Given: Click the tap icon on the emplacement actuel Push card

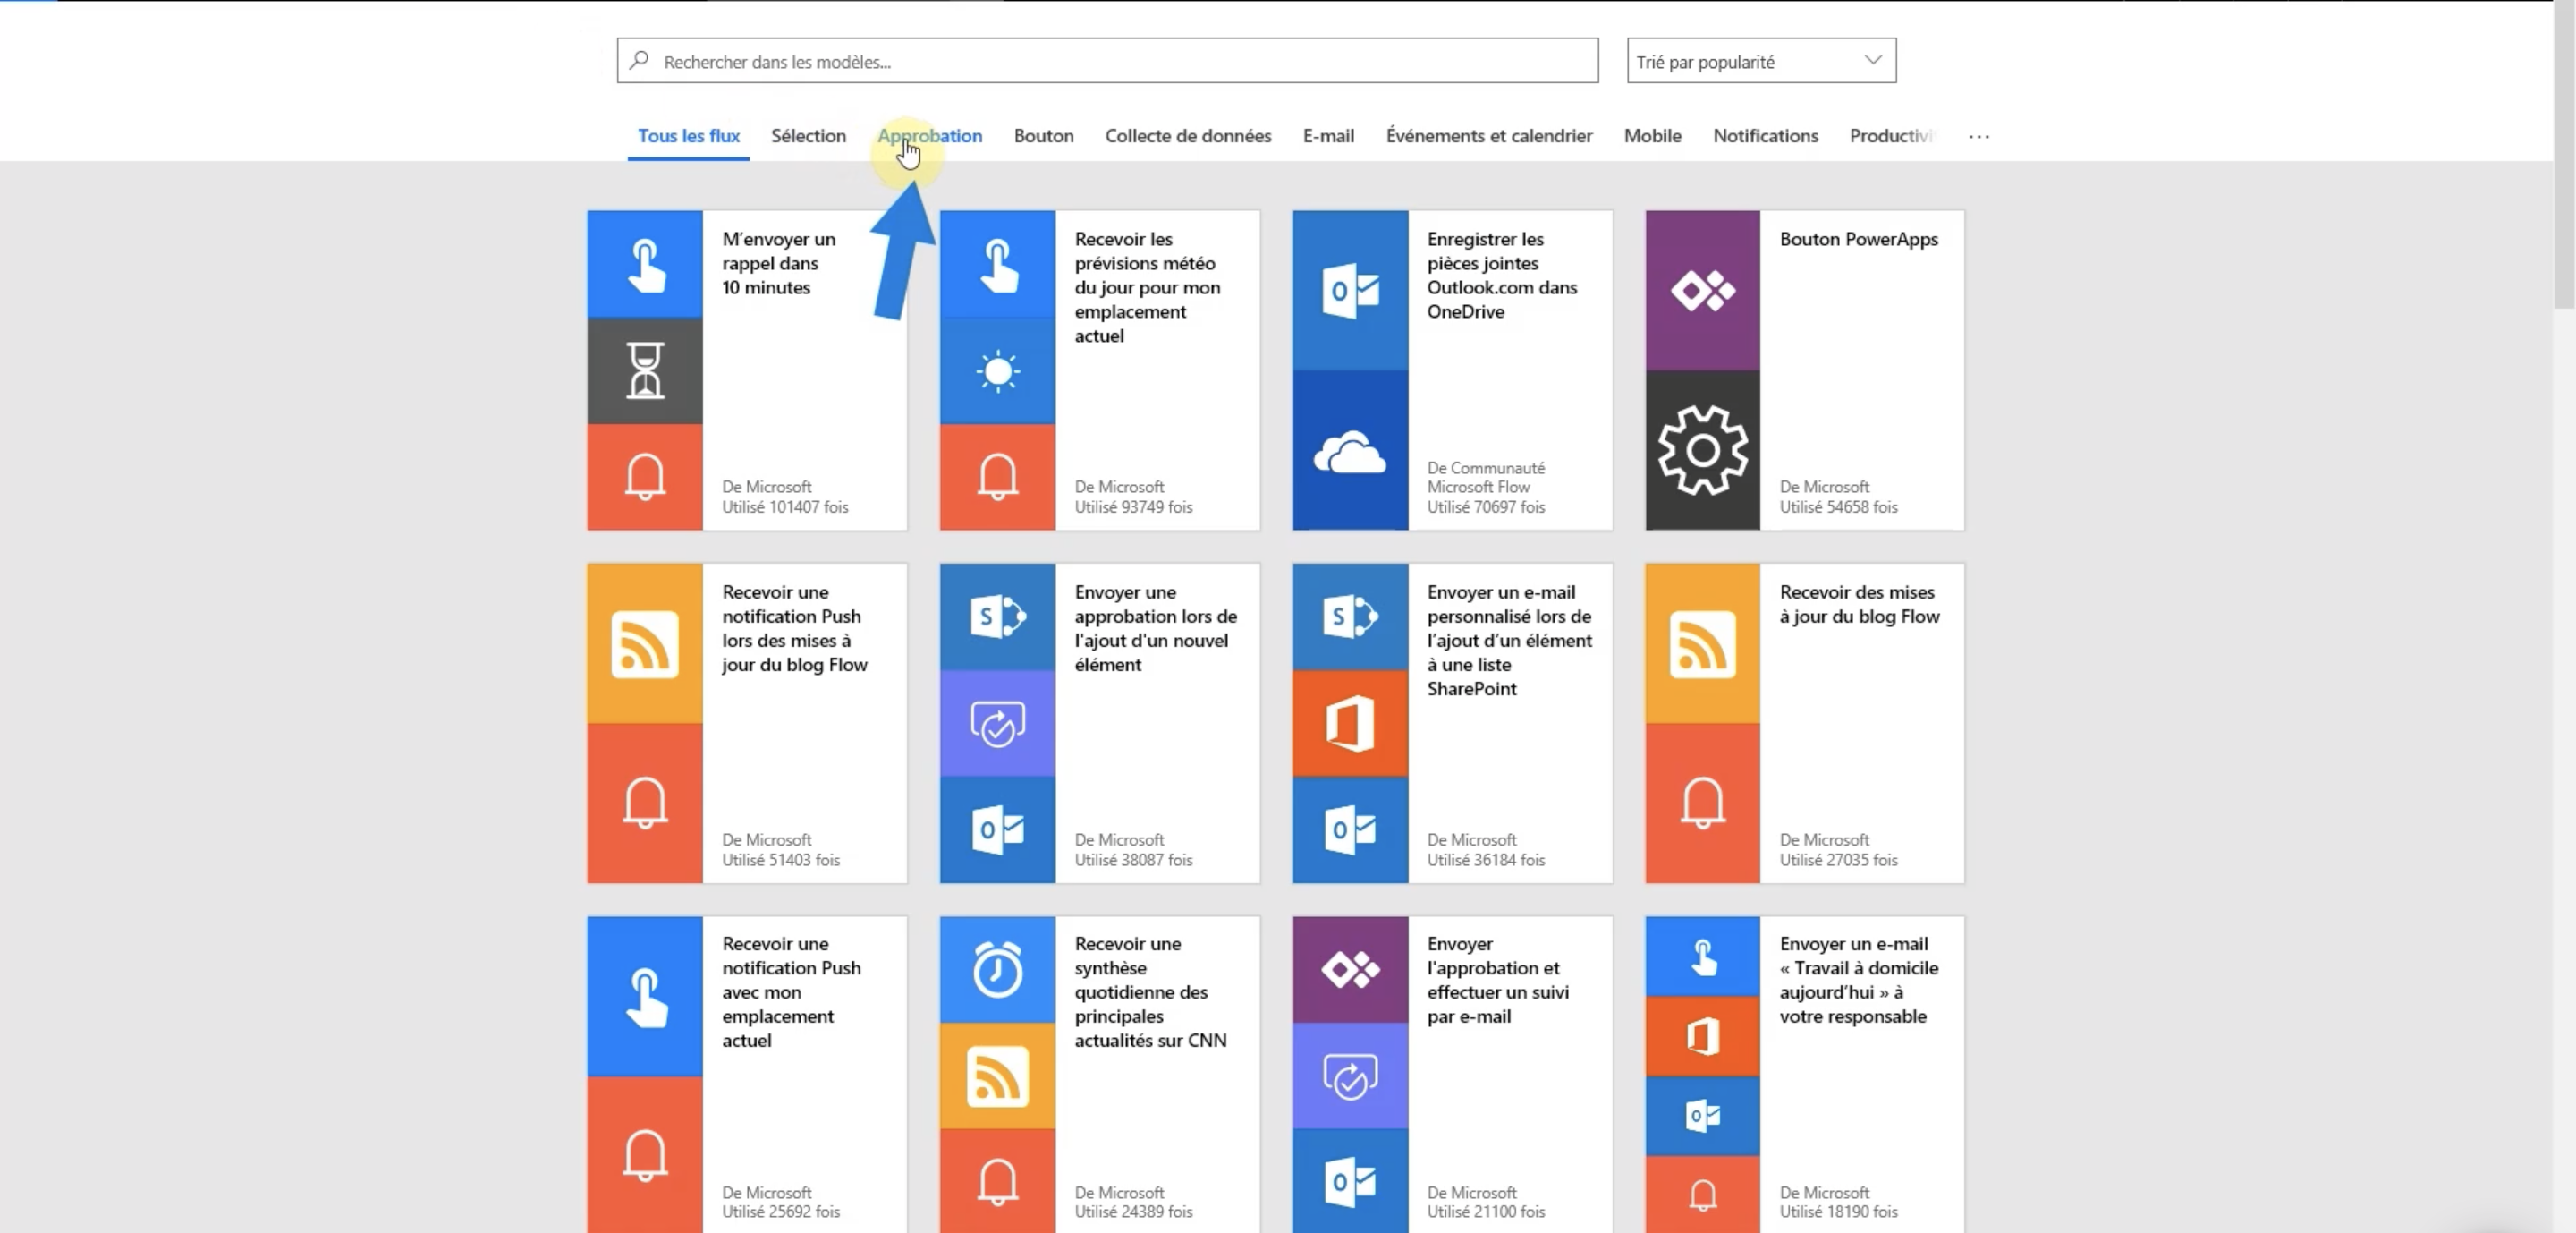Looking at the screenshot, I should [x=645, y=997].
